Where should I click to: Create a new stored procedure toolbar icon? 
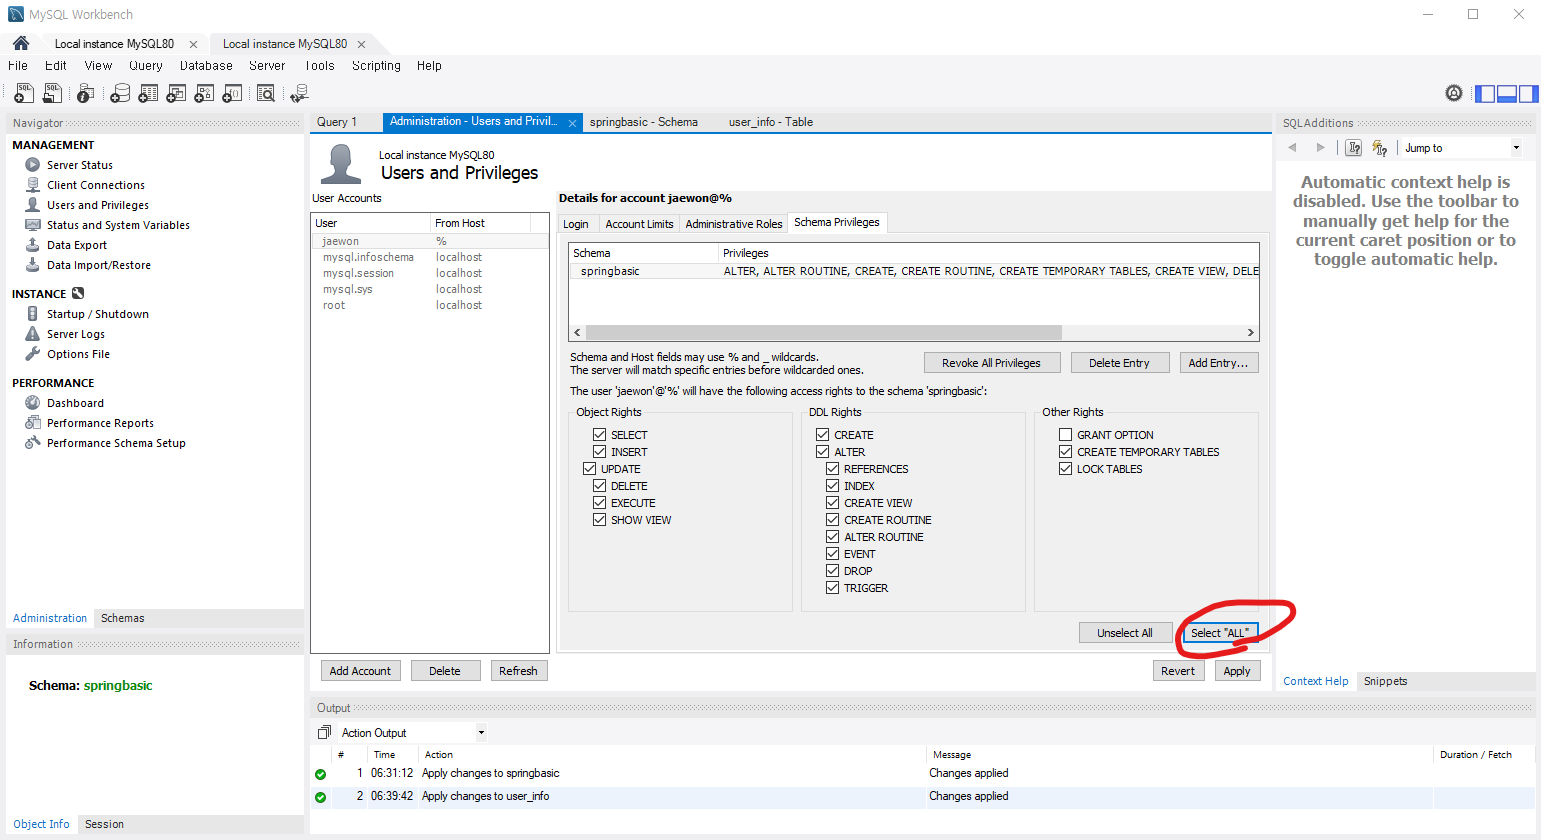pos(204,93)
